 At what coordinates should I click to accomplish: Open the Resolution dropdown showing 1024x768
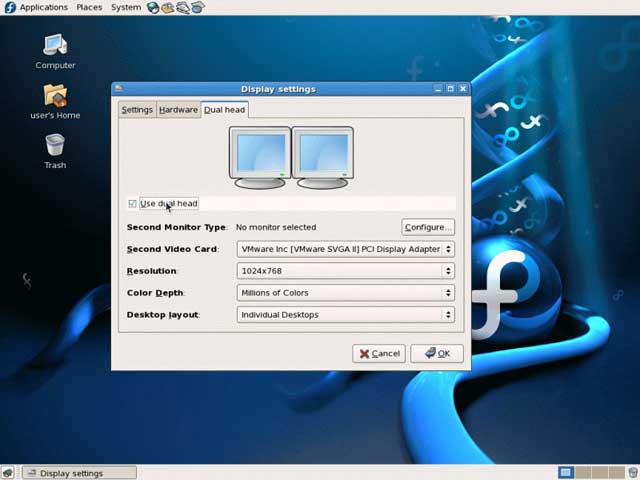click(346, 271)
